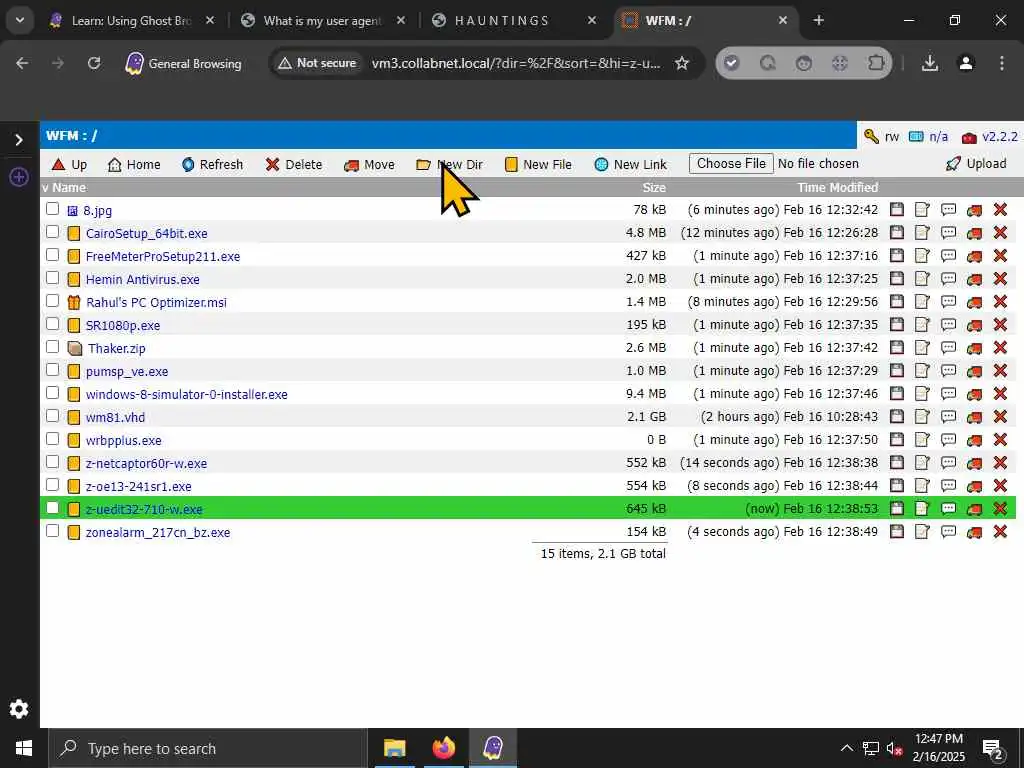The width and height of the screenshot is (1024, 768).
Task: Click the red truck move icon for Hemin Antivirus.exe
Action: point(974,279)
